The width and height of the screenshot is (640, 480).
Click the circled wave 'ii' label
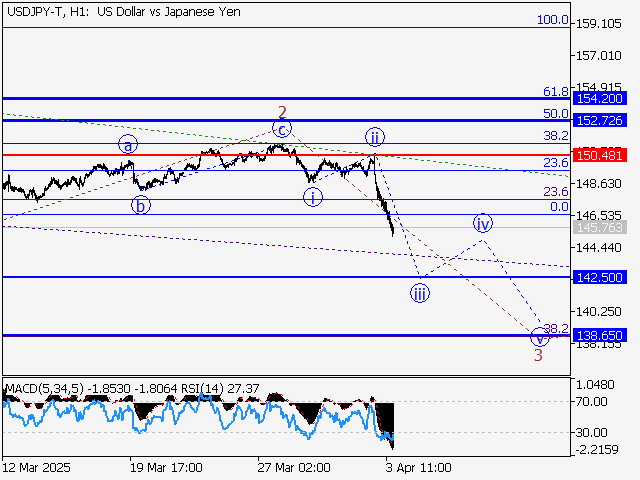[x=374, y=137]
